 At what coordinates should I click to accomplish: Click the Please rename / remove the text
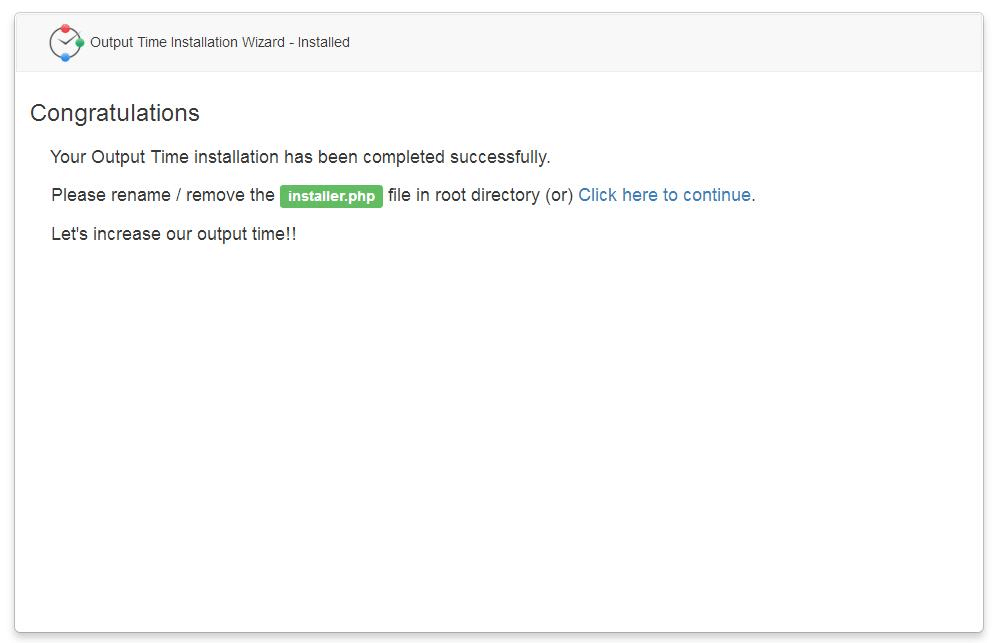pos(163,195)
